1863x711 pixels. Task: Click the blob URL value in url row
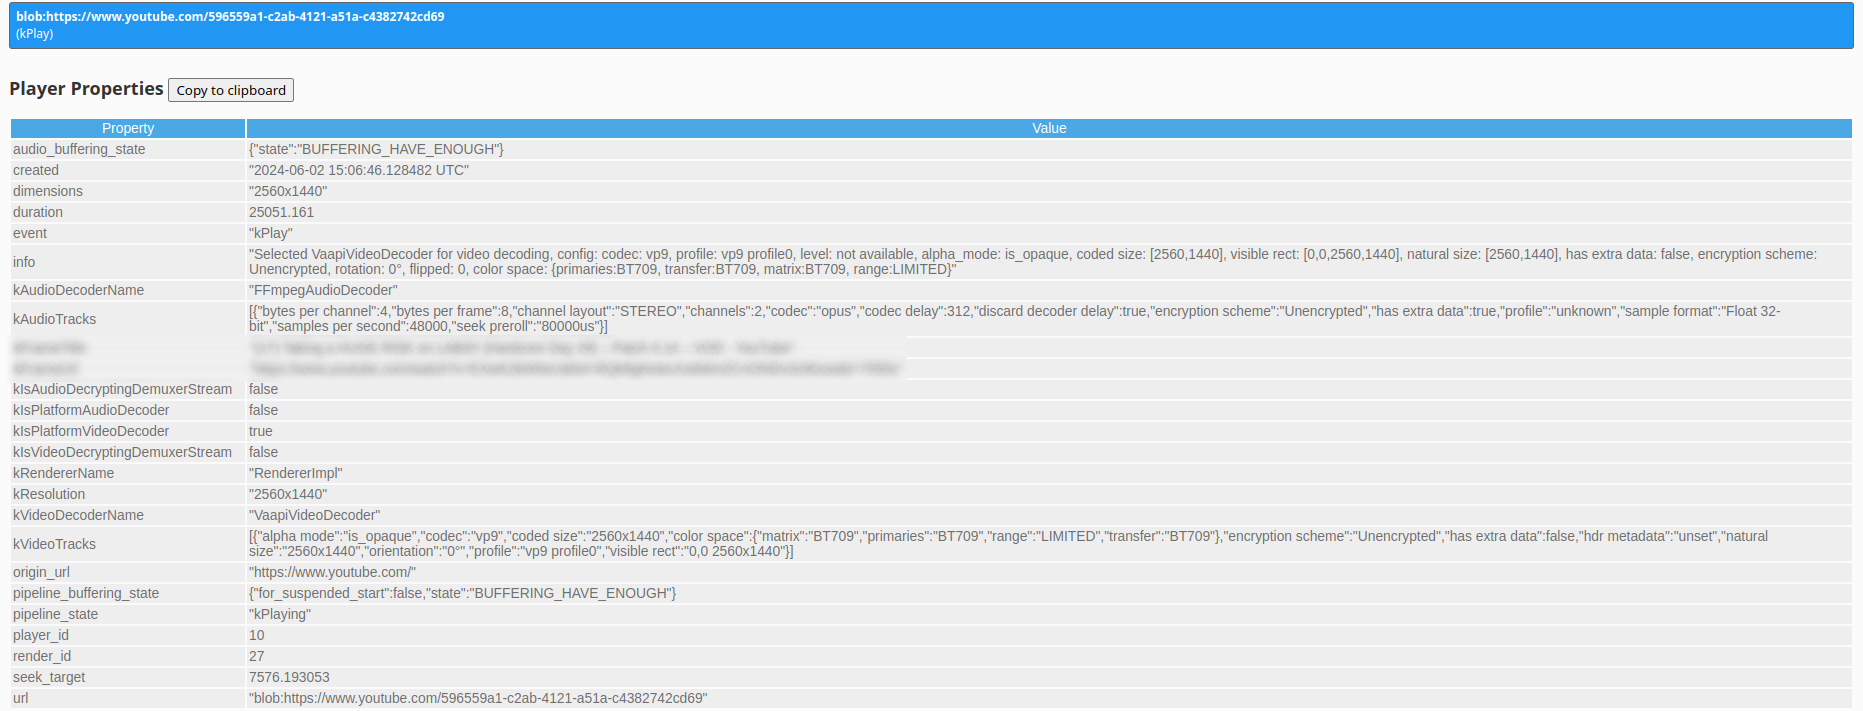coord(478,698)
